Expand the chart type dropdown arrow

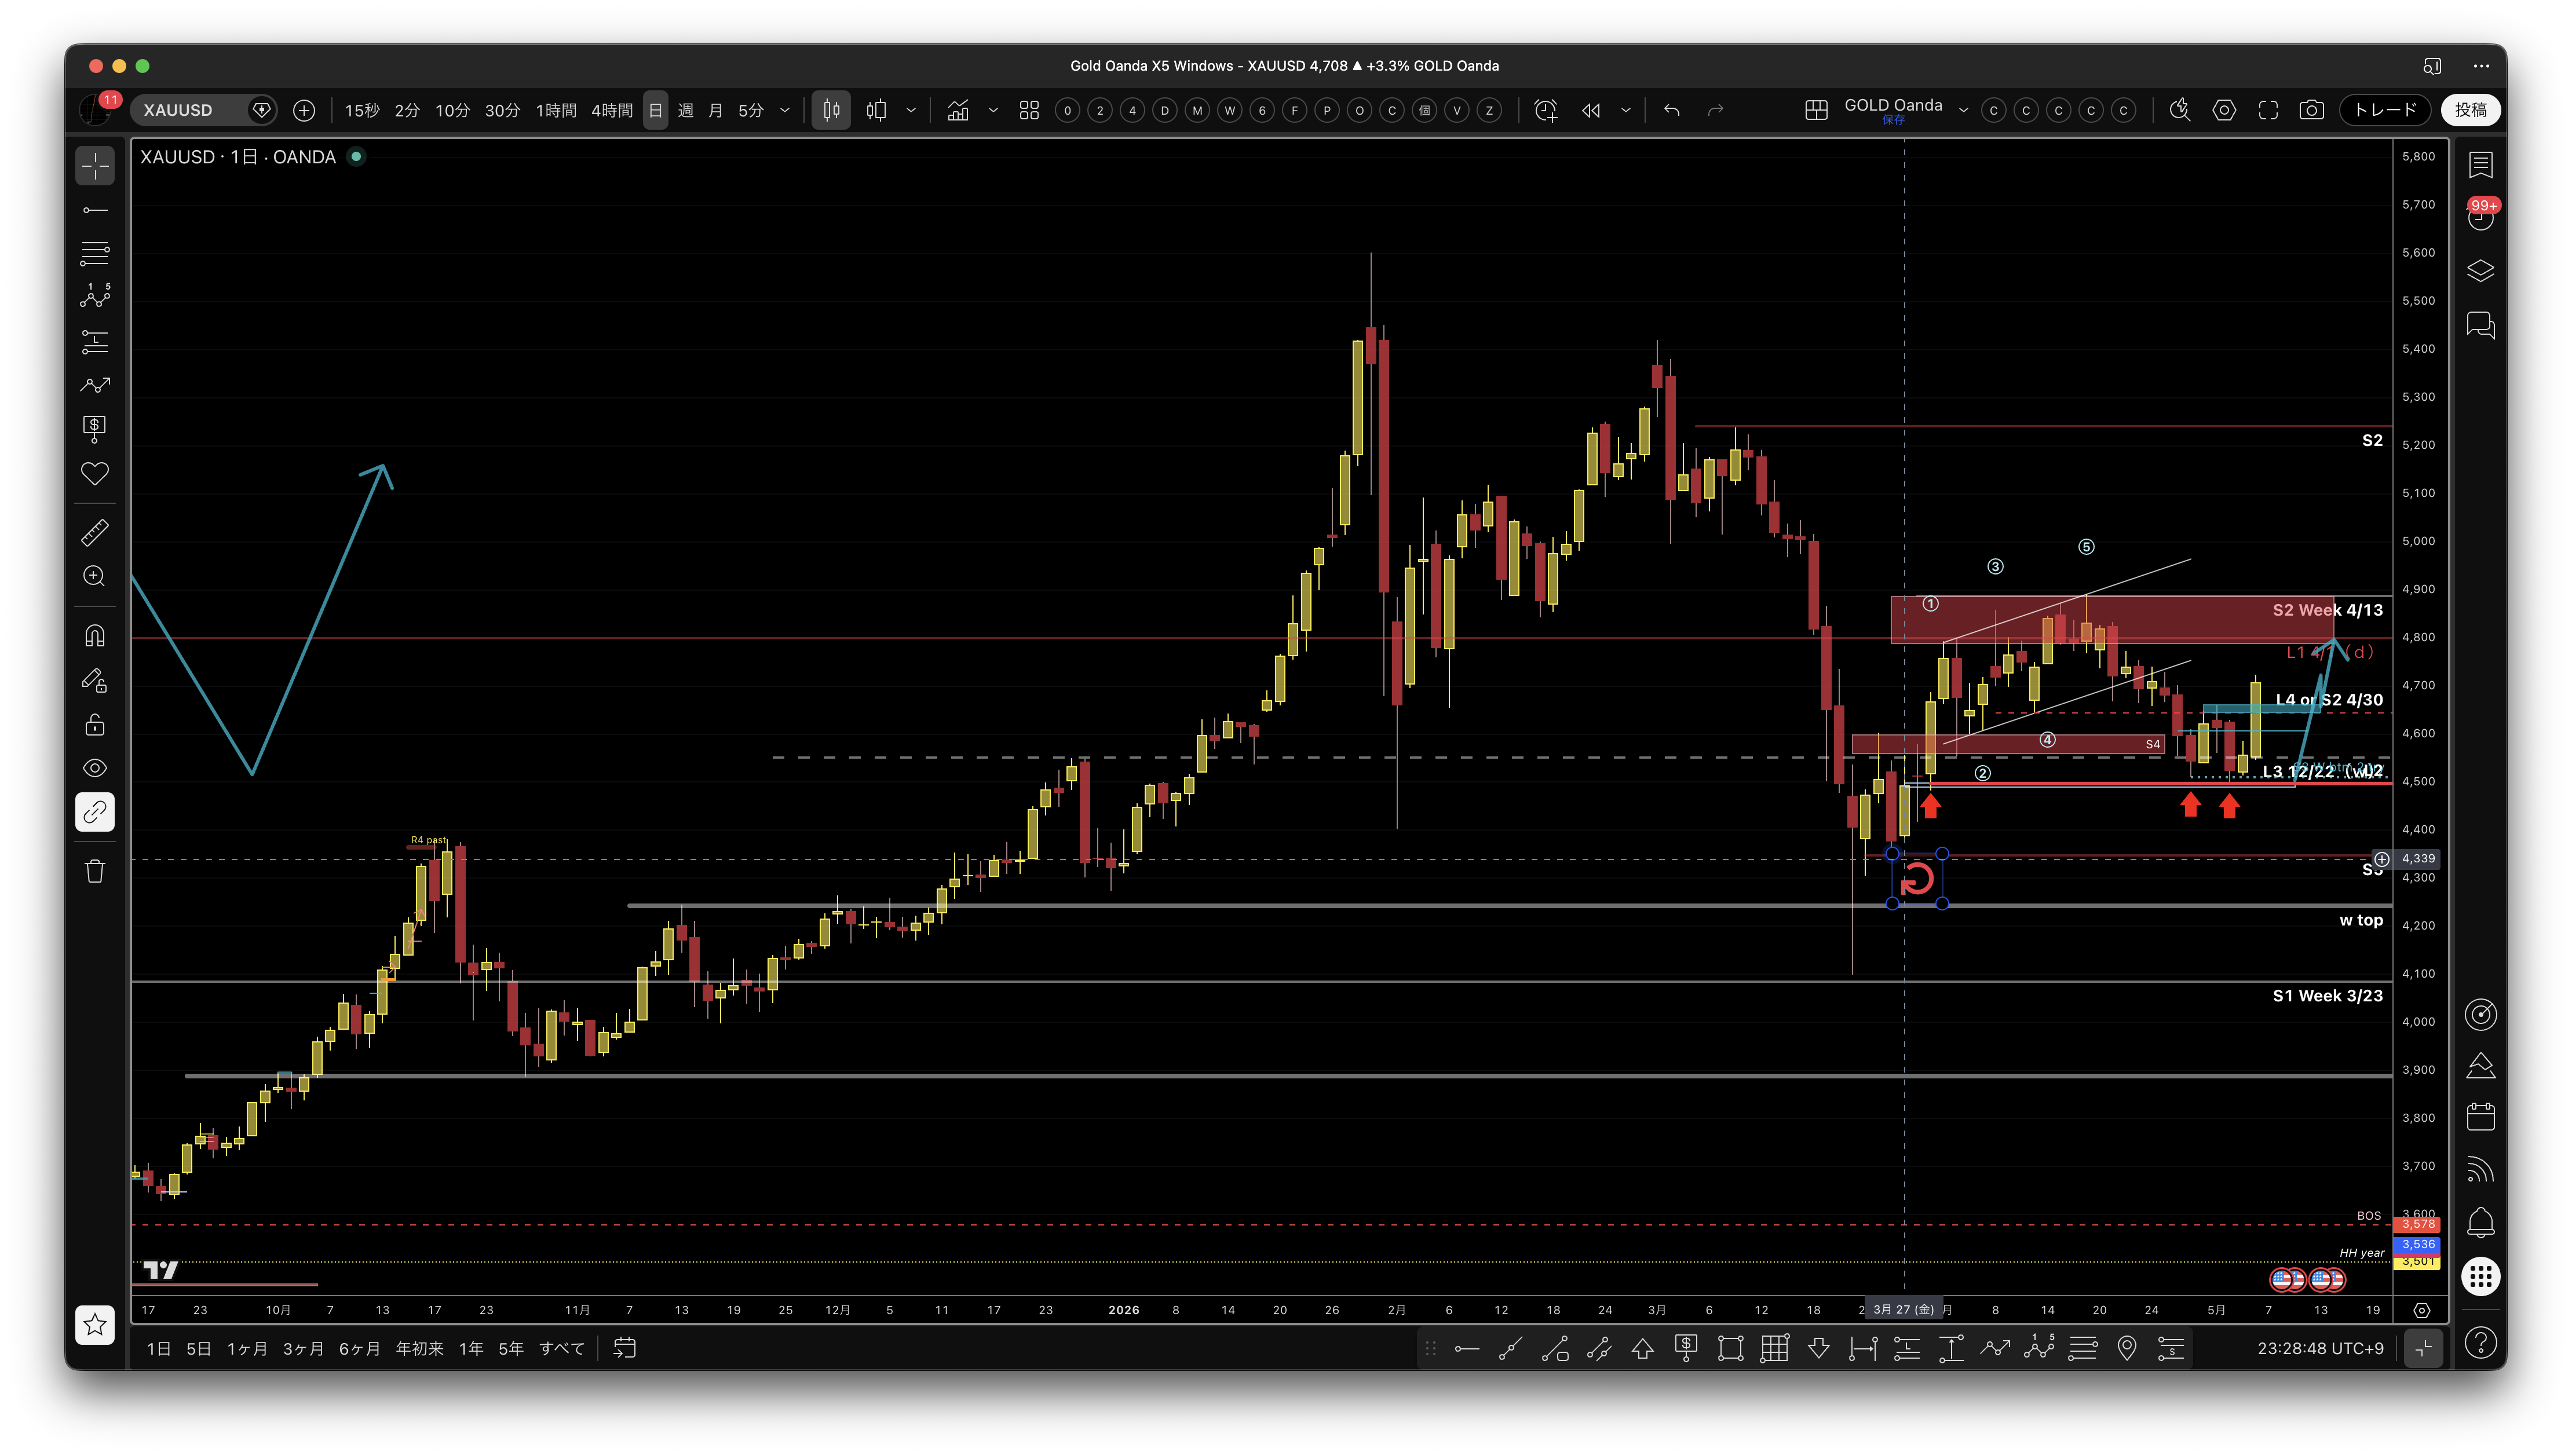tap(911, 110)
